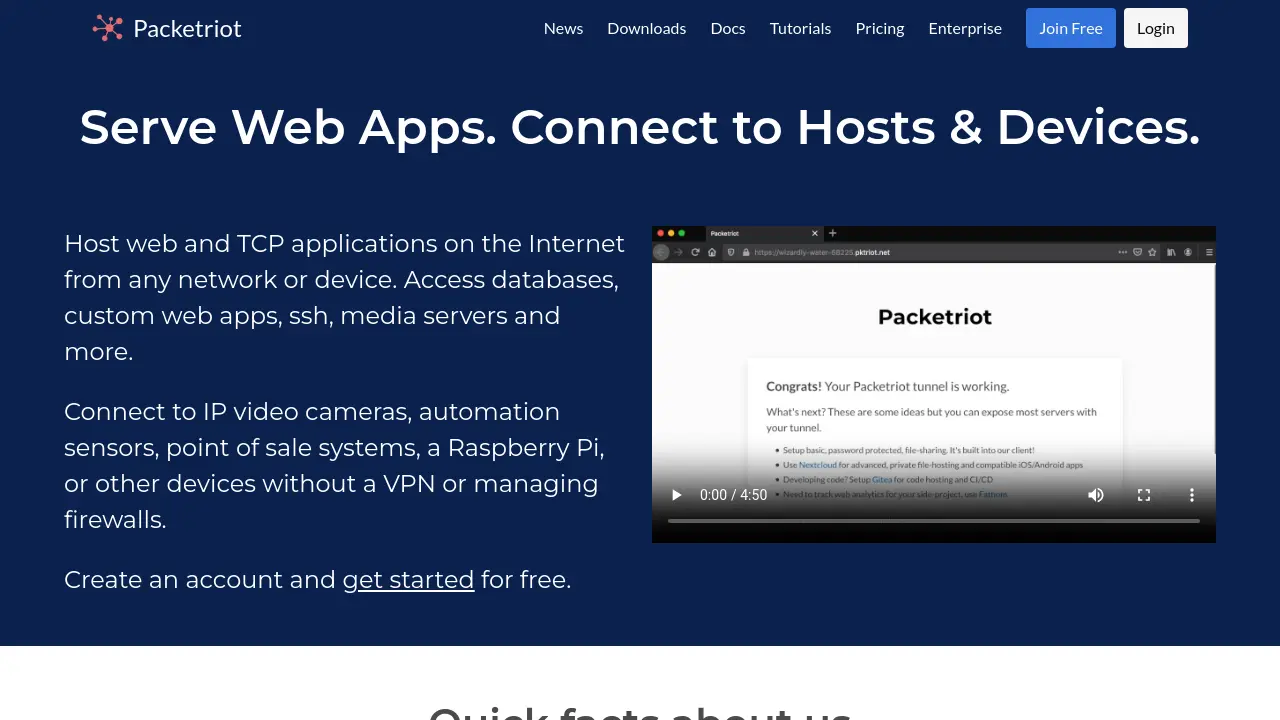The width and height of the screenshot is (1280, 720).
Task: Open the video more options menu
Action: pos(1192,495)
